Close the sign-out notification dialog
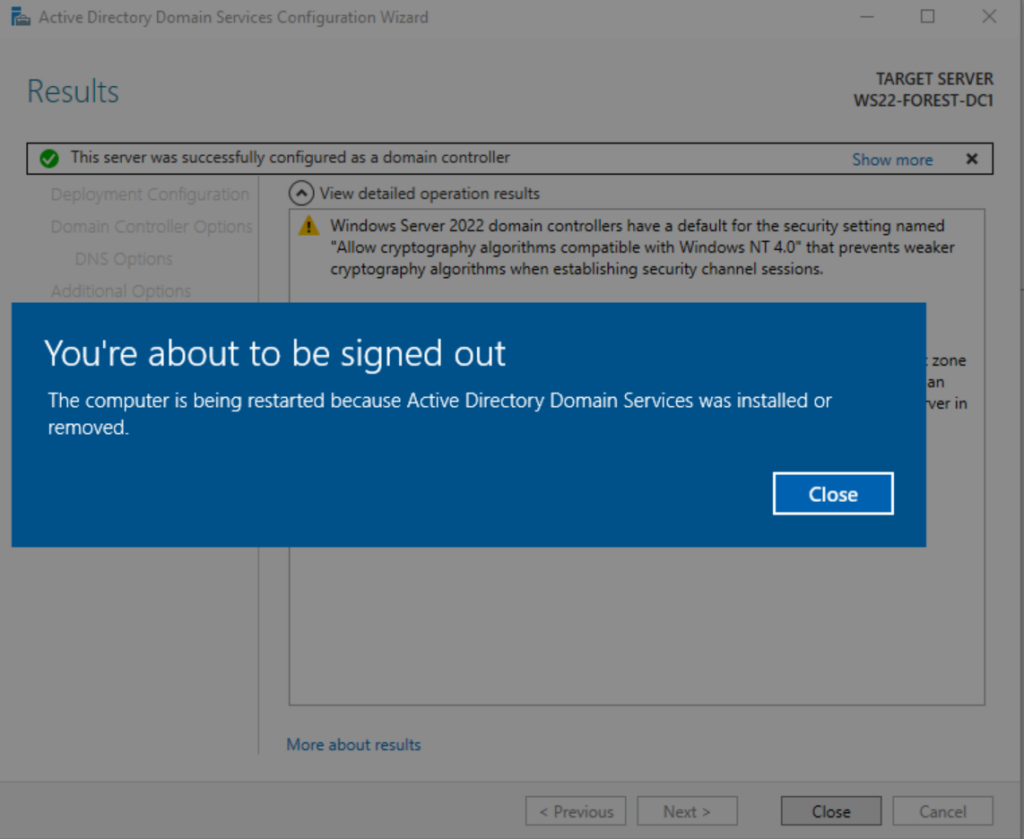1024x839 pixels. tap(833, 494)
